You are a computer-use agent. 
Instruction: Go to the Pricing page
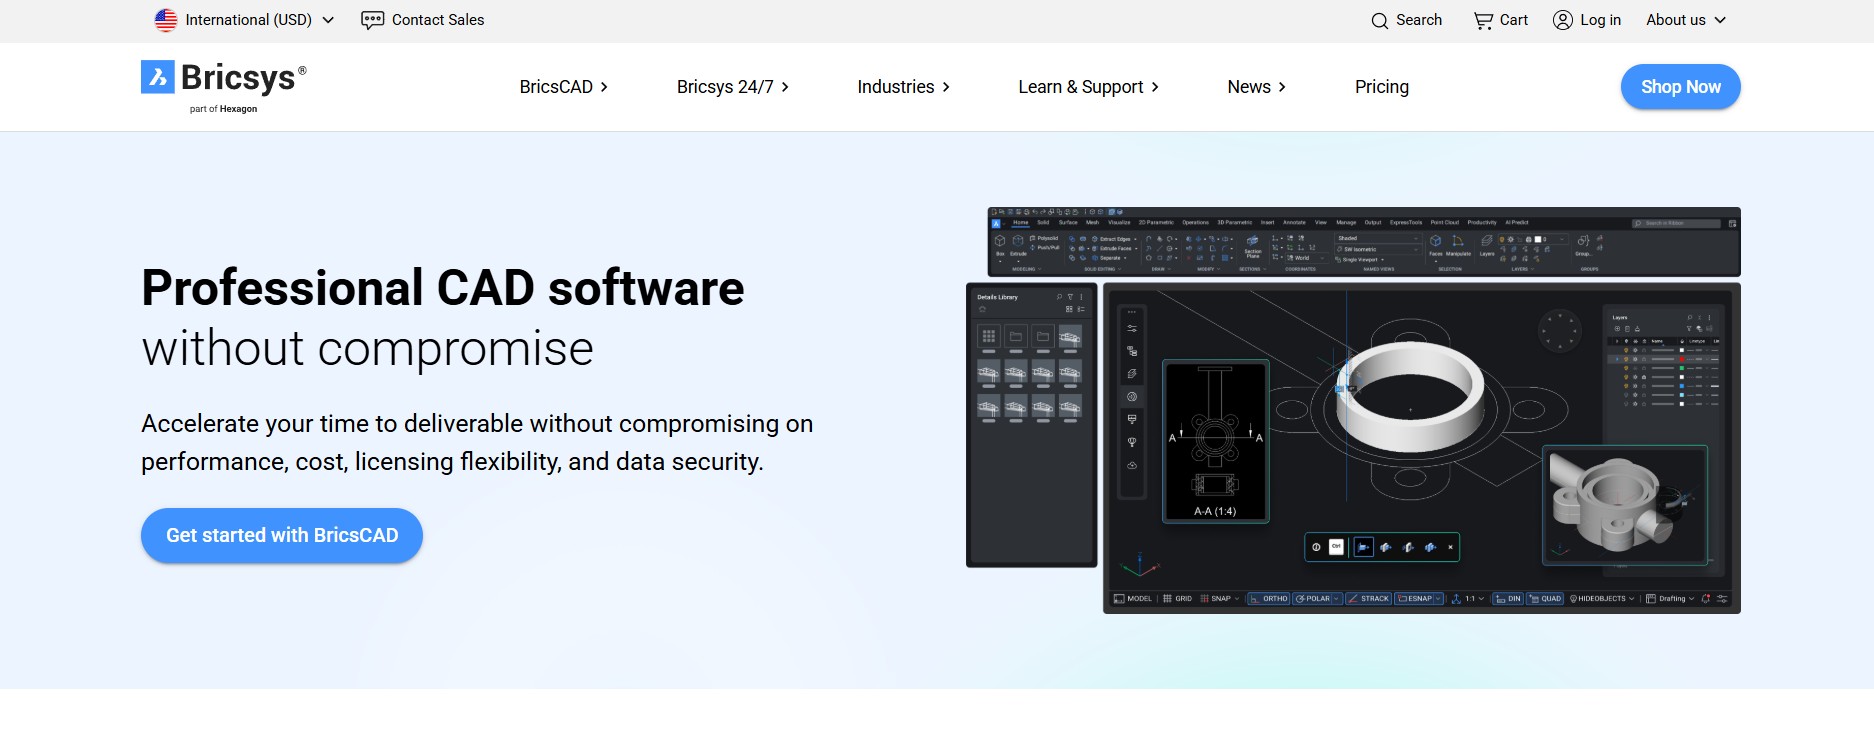[1382, 87]
